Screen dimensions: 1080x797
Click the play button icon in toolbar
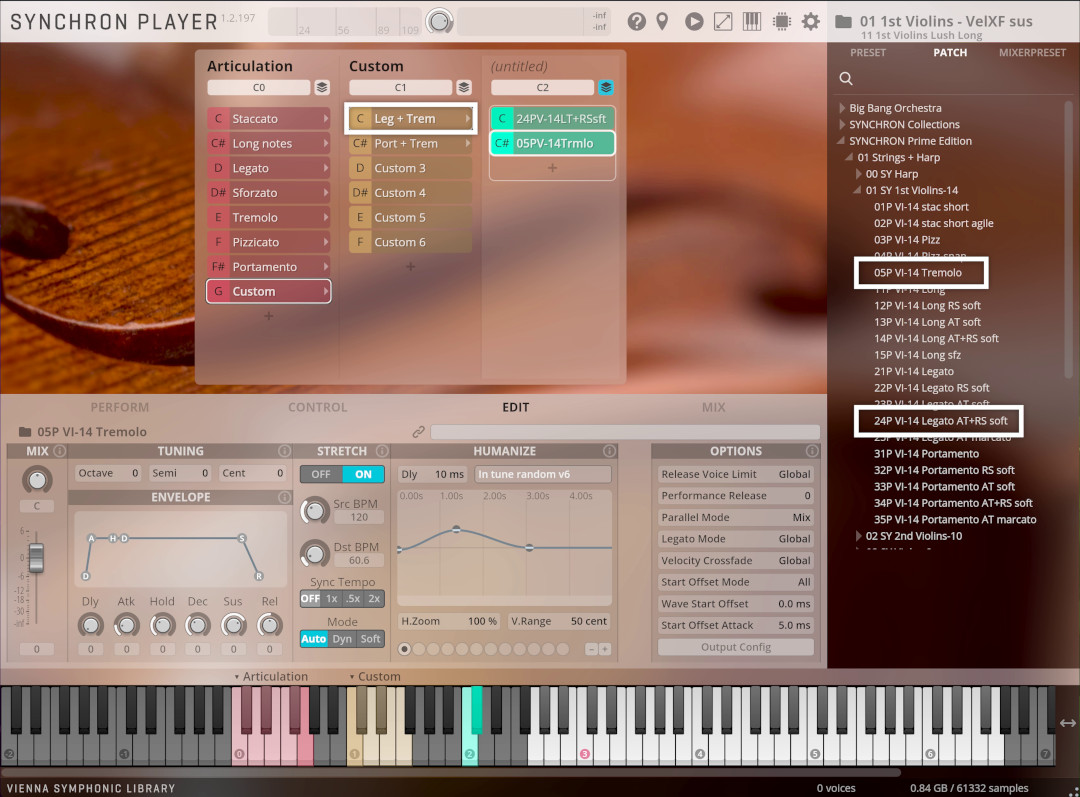[694, 21]
